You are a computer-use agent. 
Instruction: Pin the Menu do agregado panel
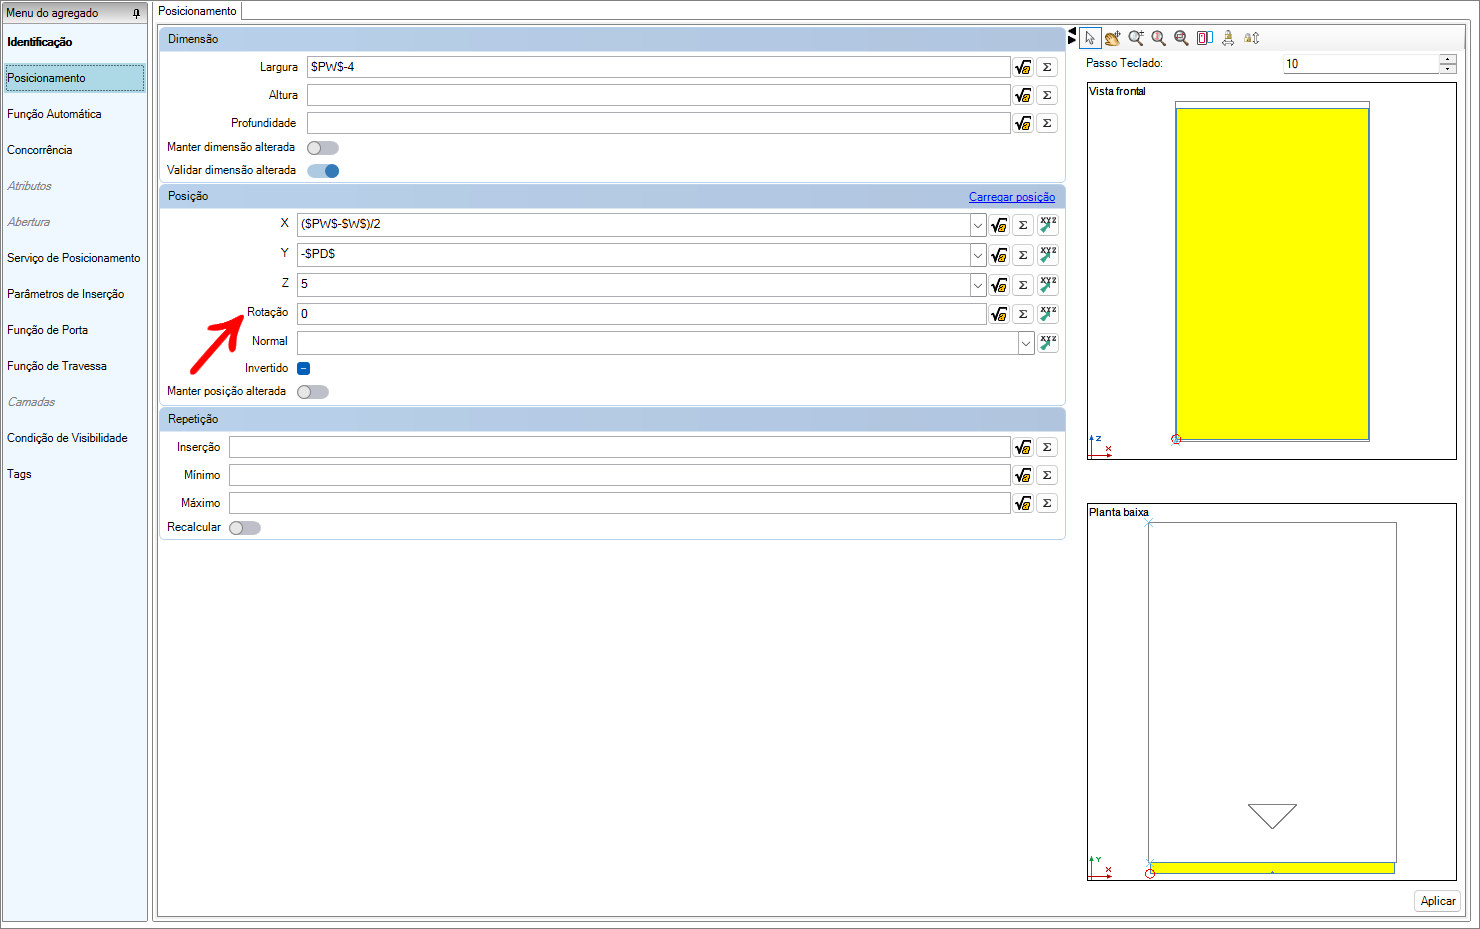coord(137,13)
